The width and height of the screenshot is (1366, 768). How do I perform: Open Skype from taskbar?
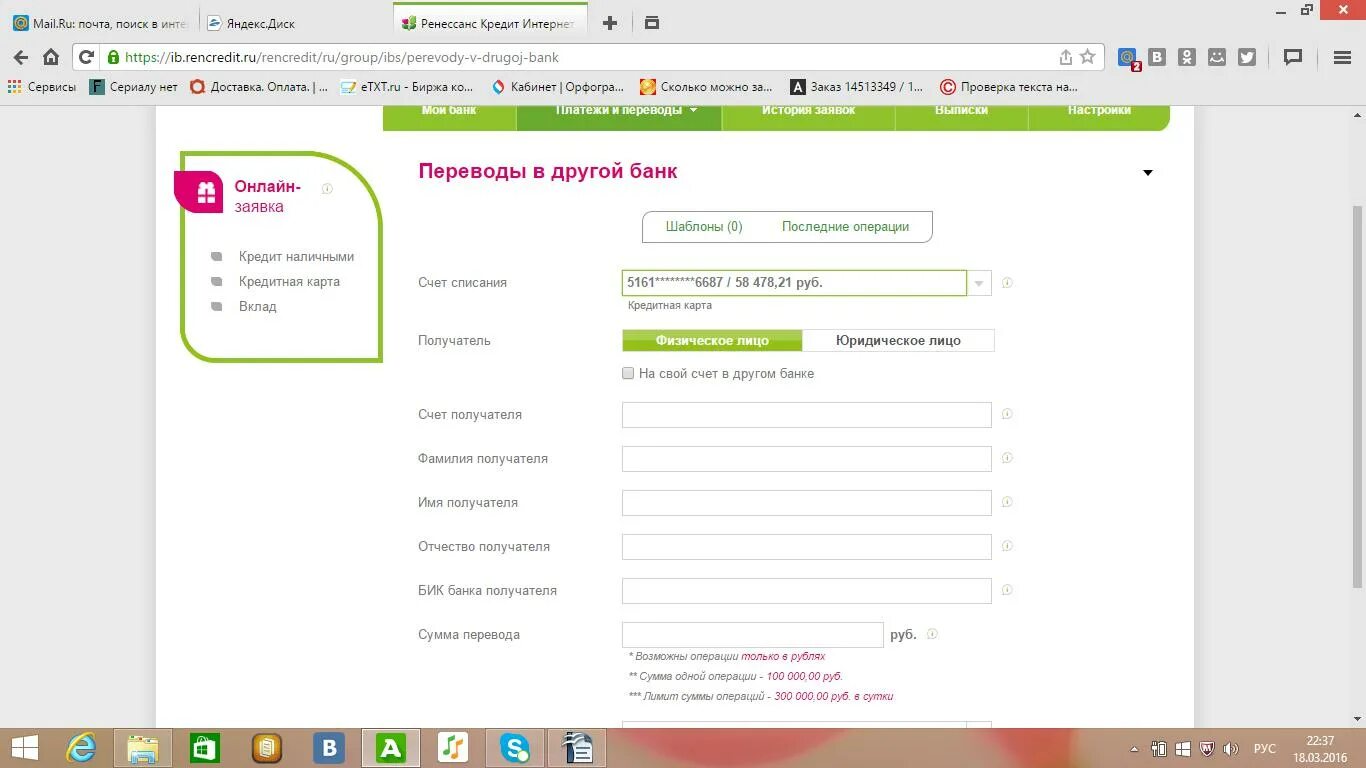pos(515,747)
